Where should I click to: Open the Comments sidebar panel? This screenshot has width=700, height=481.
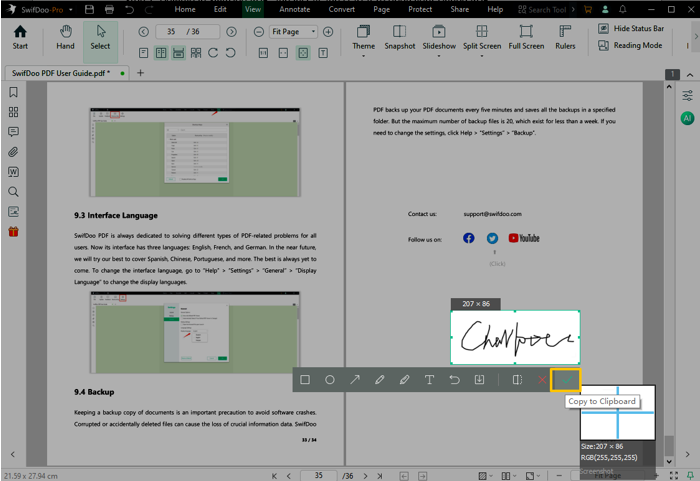13,132
